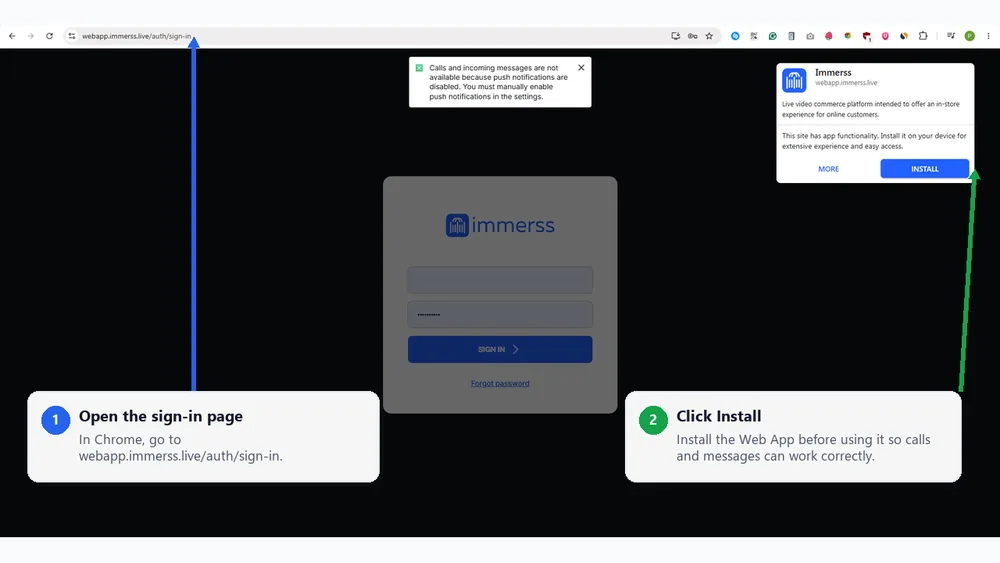Open the multicolor sphere extension icon
1000x563 pixels.
[848, 36]
